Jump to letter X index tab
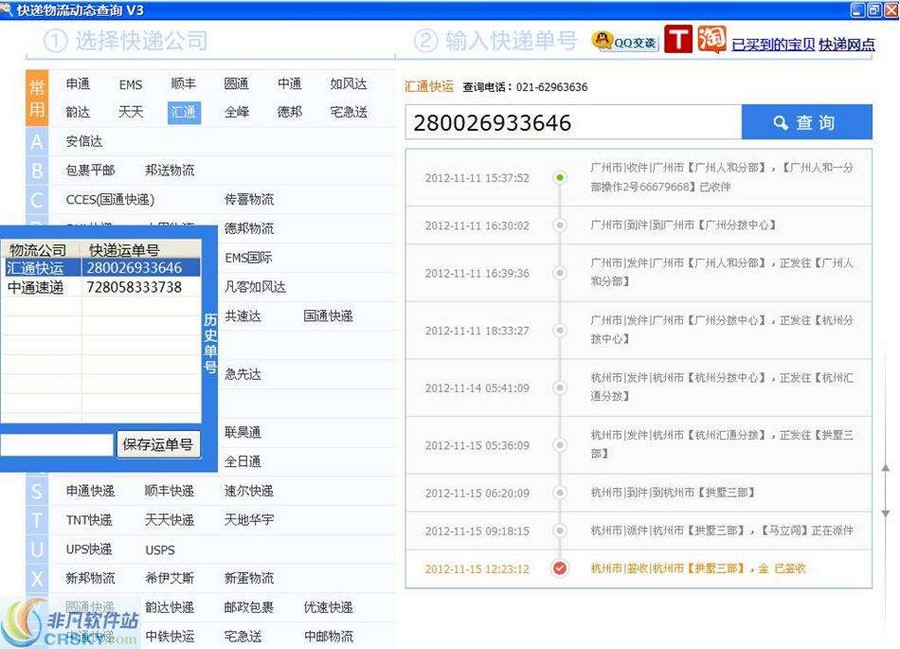This screenshot has height=649, width=900. coord(37,578)
